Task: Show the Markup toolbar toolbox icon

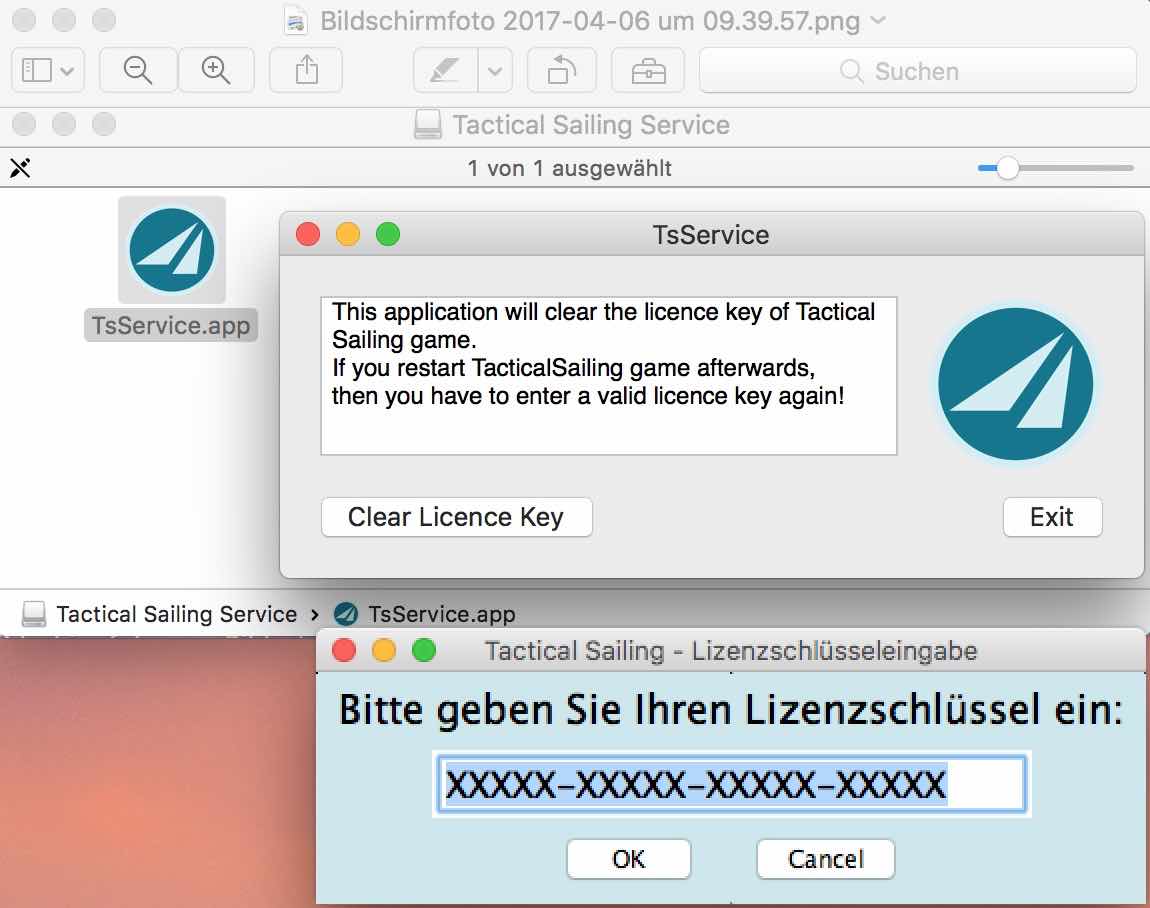Action: [x=648, y=70]
